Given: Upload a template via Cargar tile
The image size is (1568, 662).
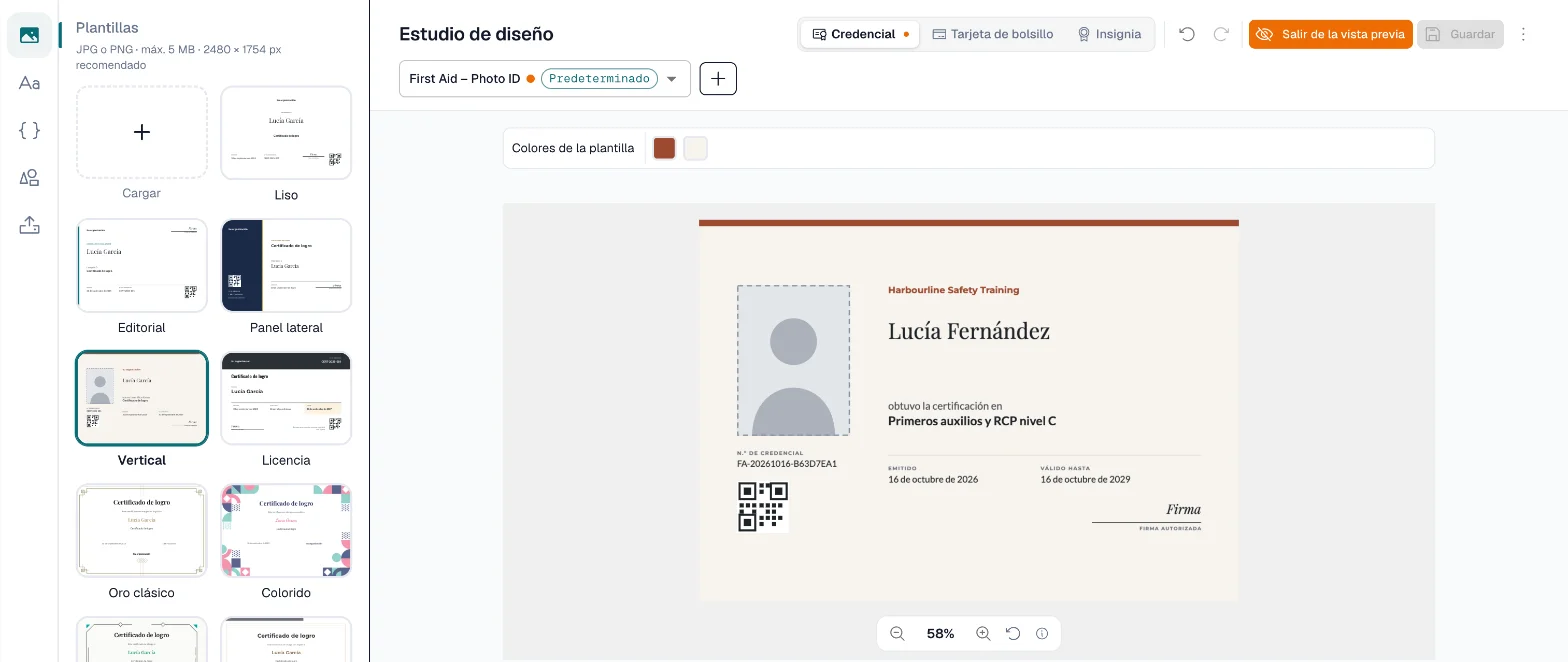Looking at the screenshot, I should coord(142,132).
